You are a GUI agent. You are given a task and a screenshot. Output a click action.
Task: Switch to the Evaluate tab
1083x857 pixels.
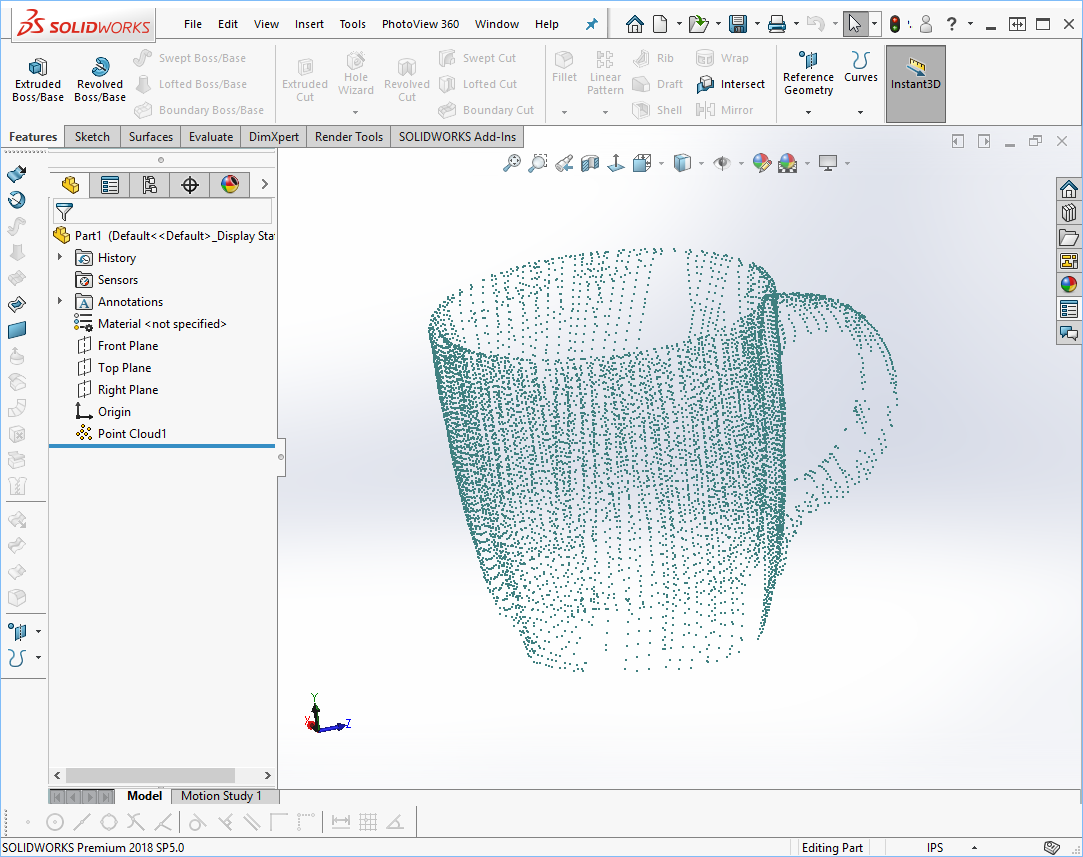[210, 137]
